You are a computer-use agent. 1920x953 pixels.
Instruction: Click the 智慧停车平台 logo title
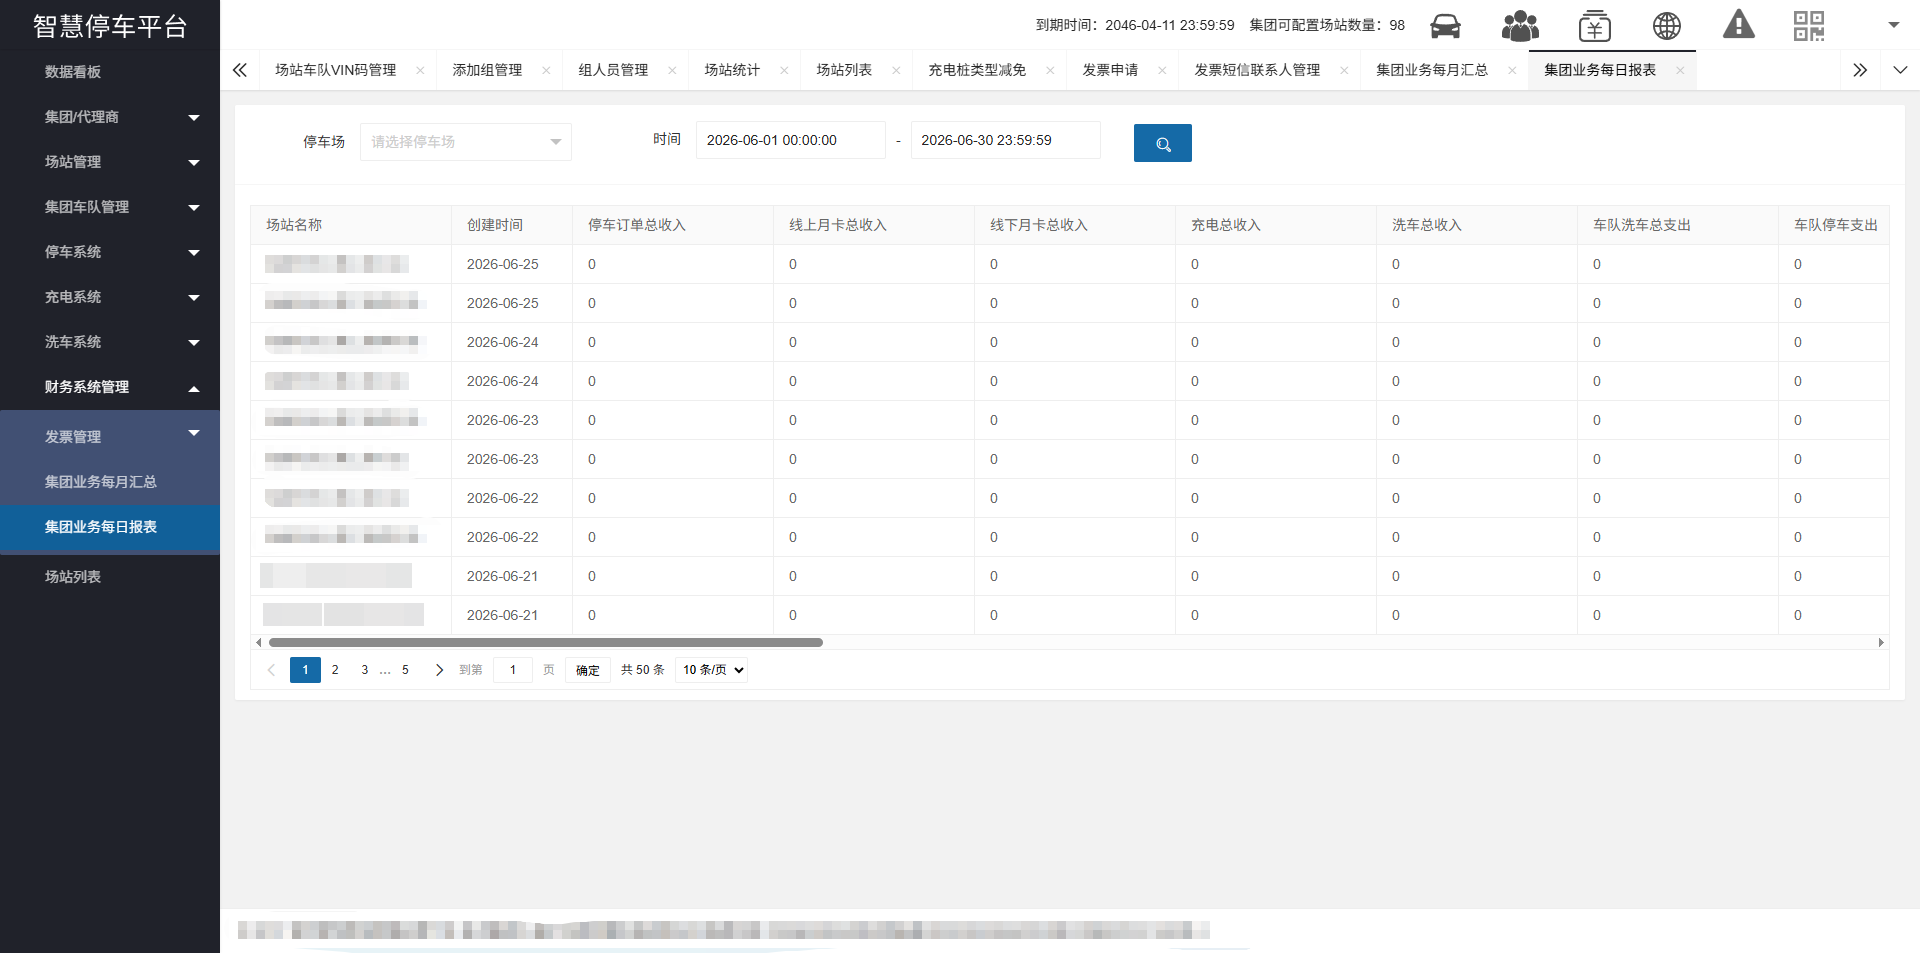pyautogui.click(x=110, y=26)
